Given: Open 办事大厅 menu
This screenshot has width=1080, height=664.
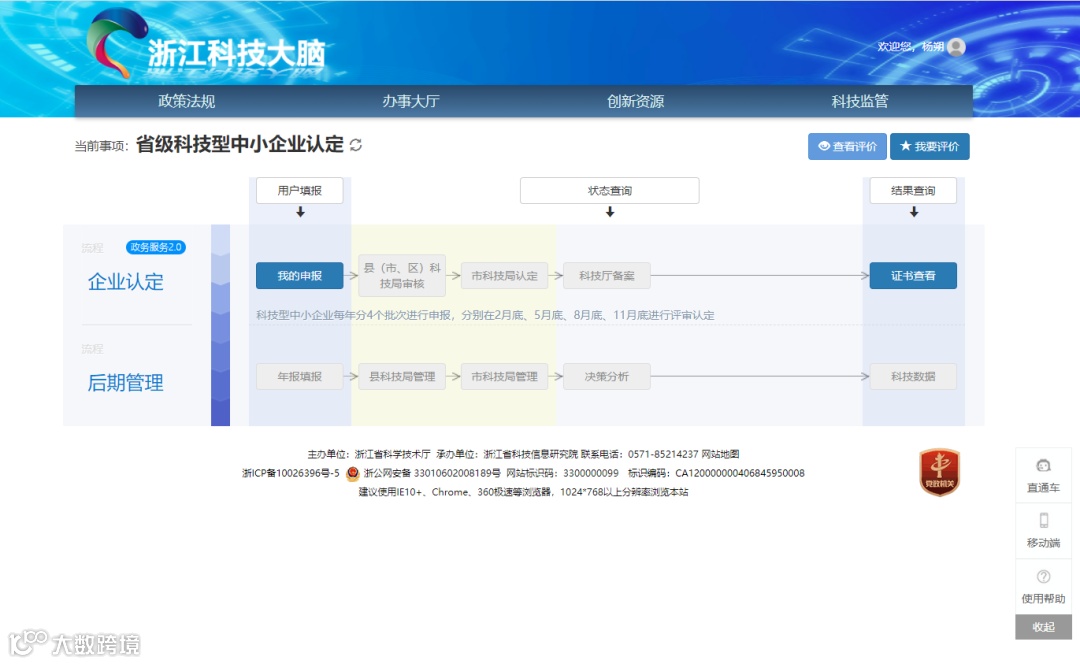Looking at the screenshot, I should pyautogui.click(x=411, y=101).
